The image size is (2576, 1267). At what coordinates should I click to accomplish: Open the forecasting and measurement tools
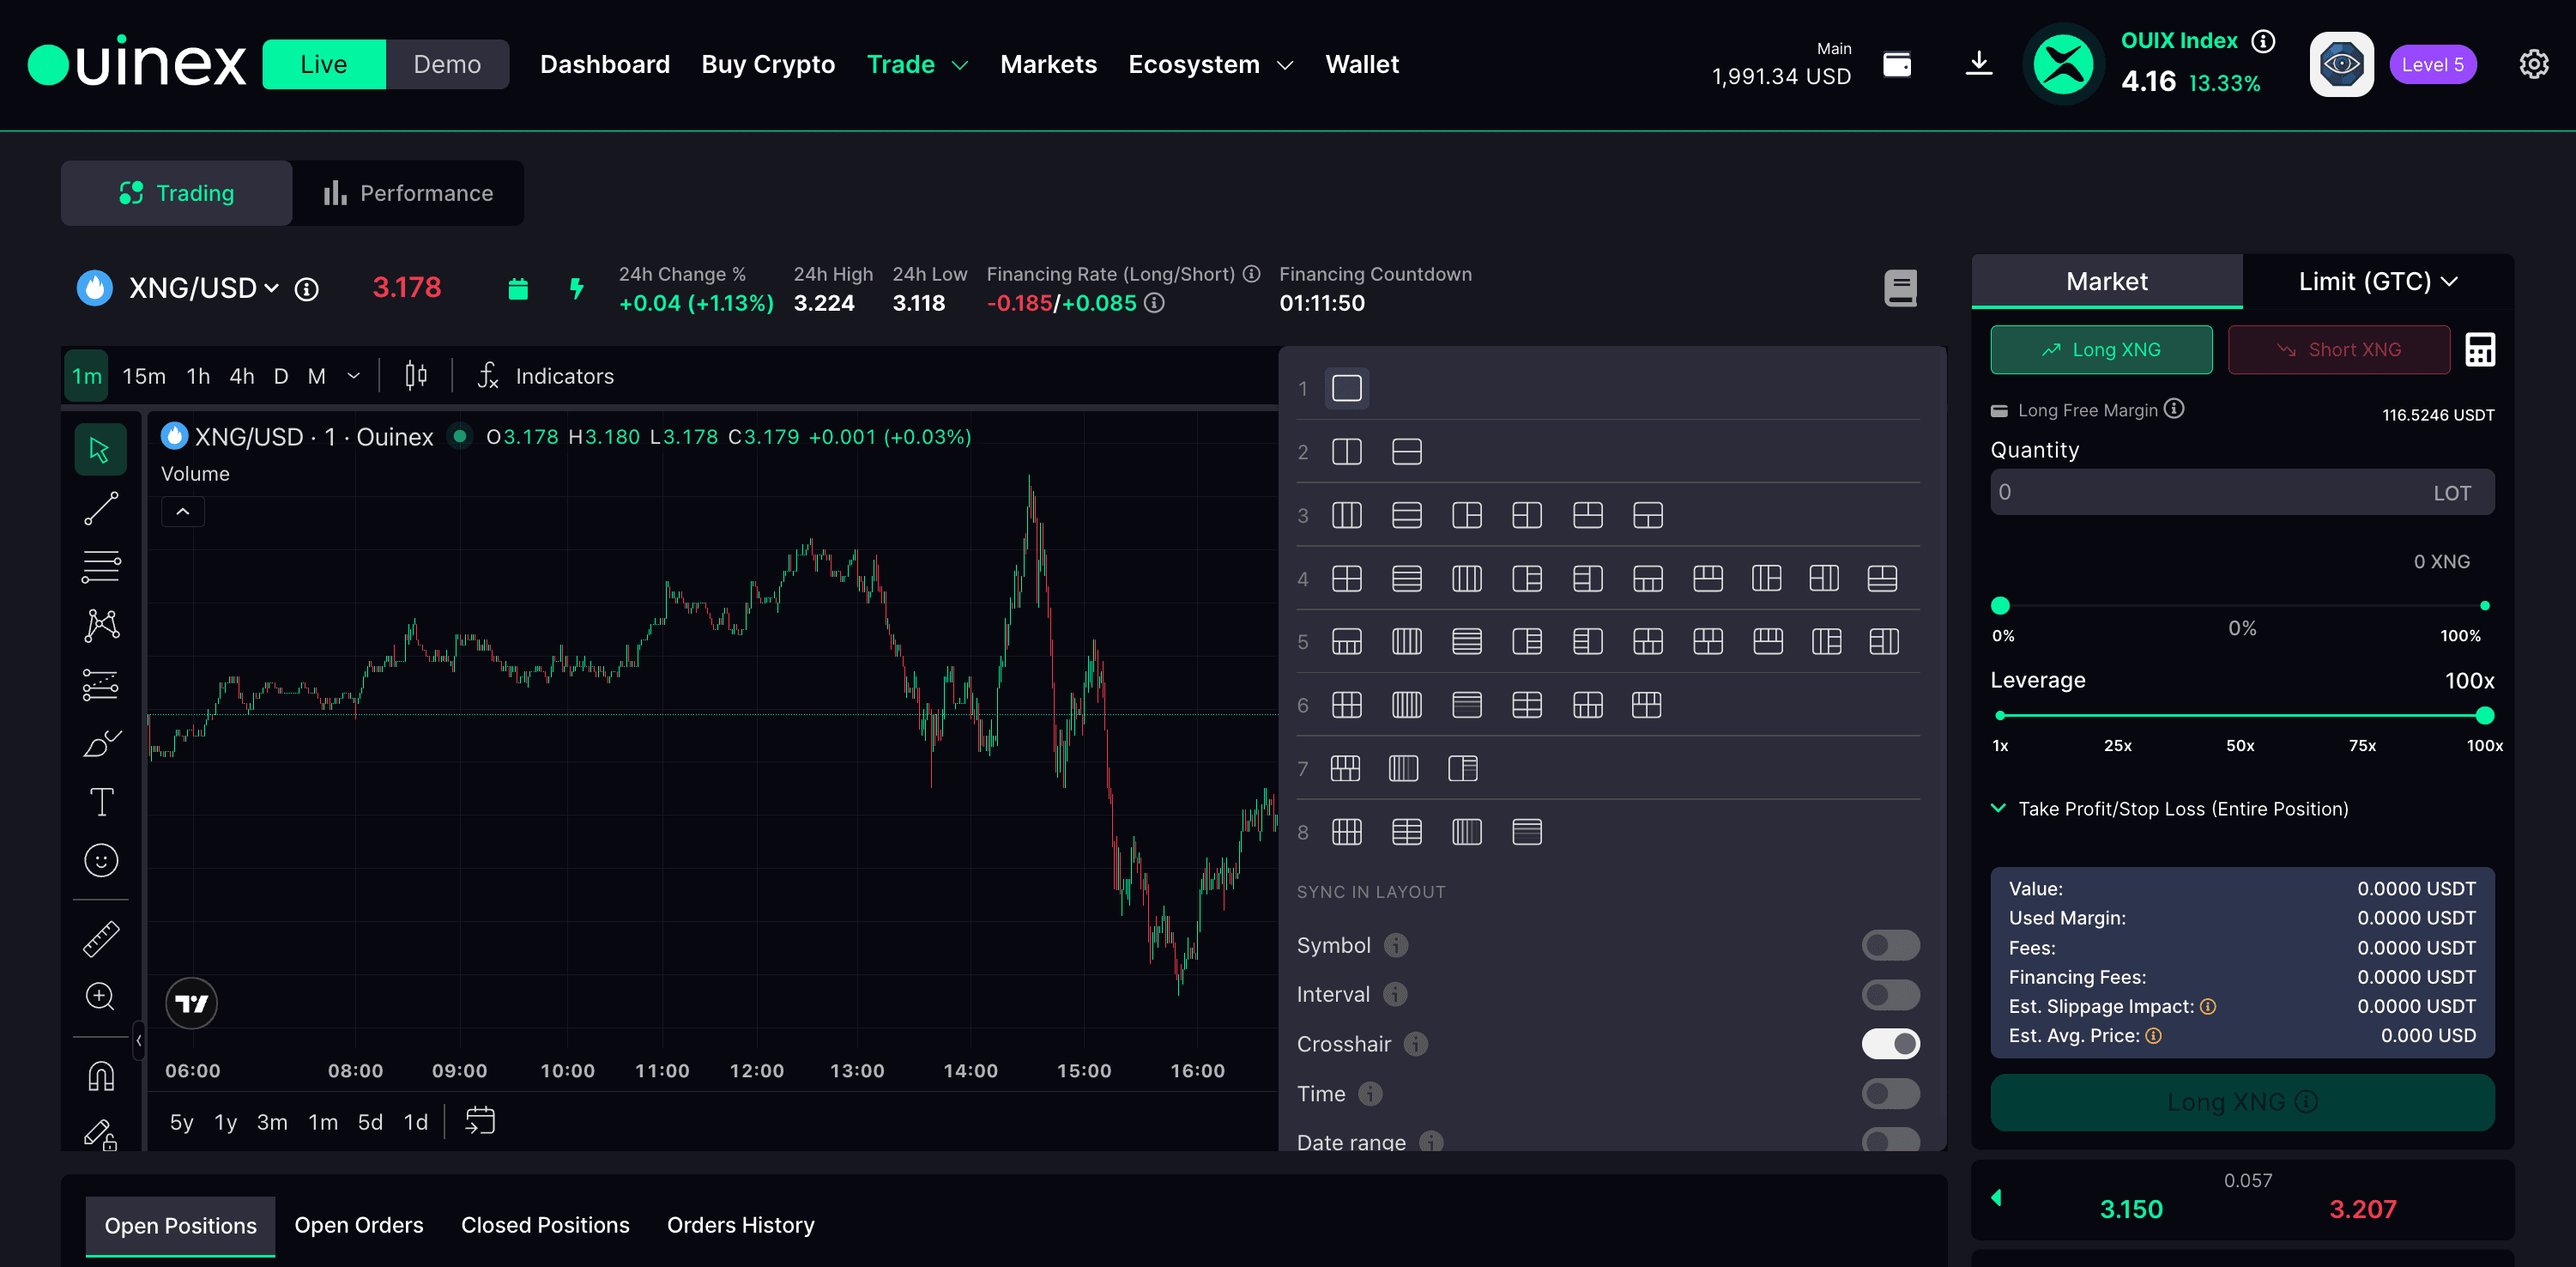(x=100, y=685)
